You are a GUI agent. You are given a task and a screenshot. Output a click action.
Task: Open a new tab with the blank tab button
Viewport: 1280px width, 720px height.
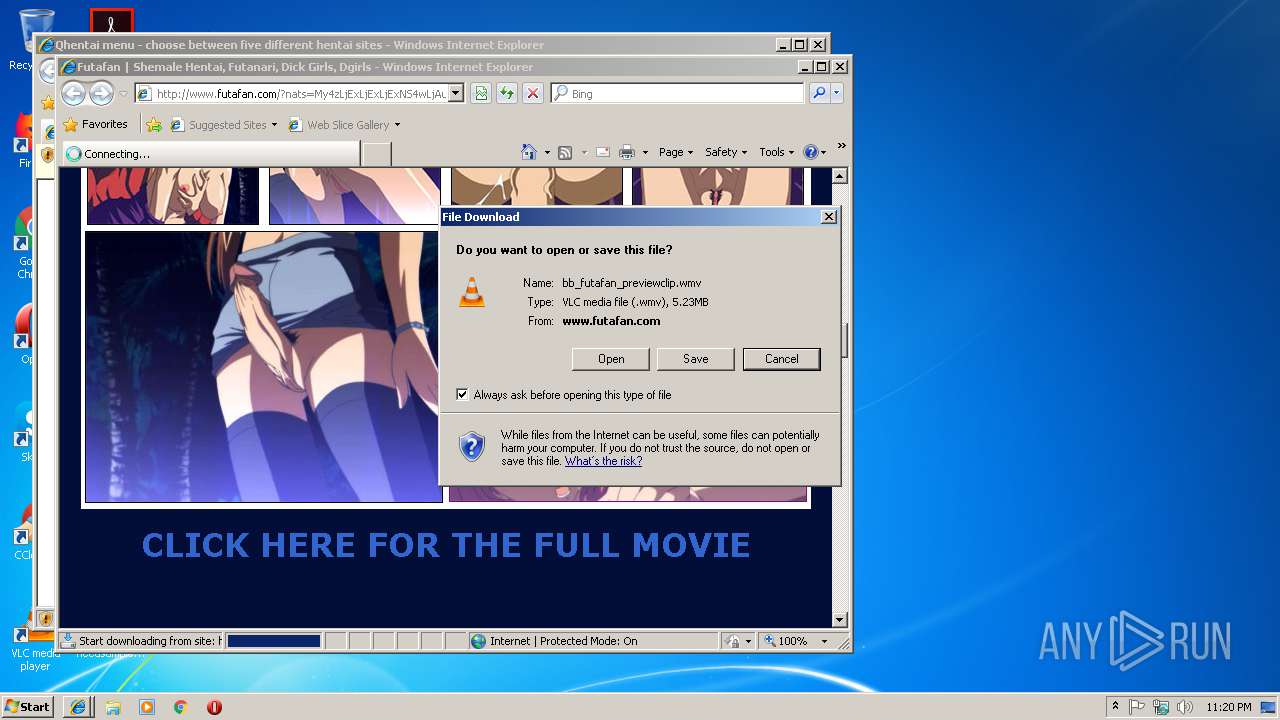point(376,154)
